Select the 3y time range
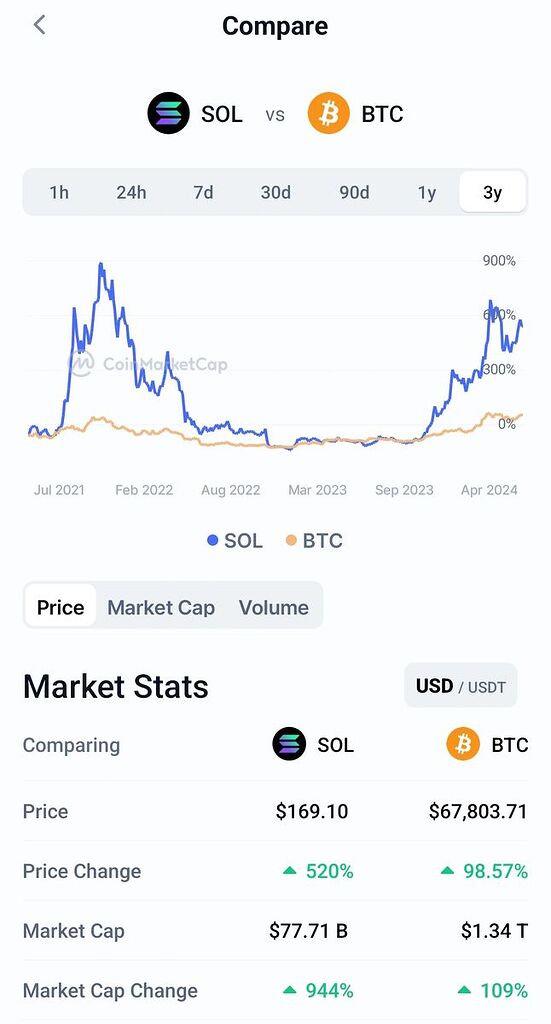This screenshot has height=1024, width=551. click(x=492, y=193)
